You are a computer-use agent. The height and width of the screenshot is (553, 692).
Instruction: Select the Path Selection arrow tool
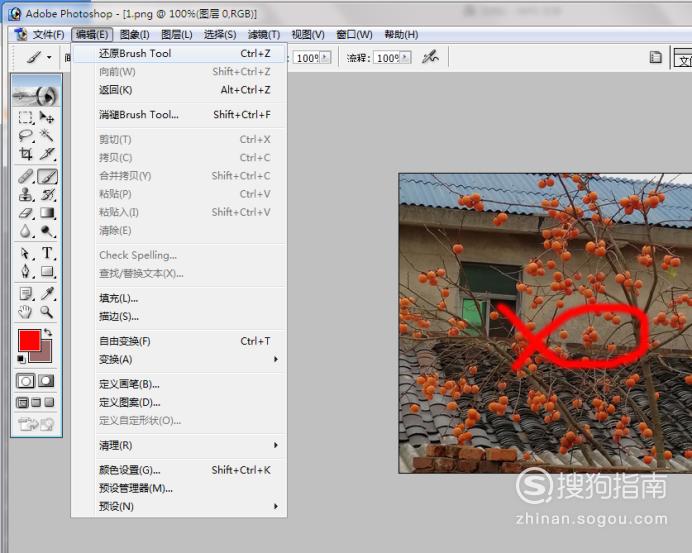tap(26, 253)
